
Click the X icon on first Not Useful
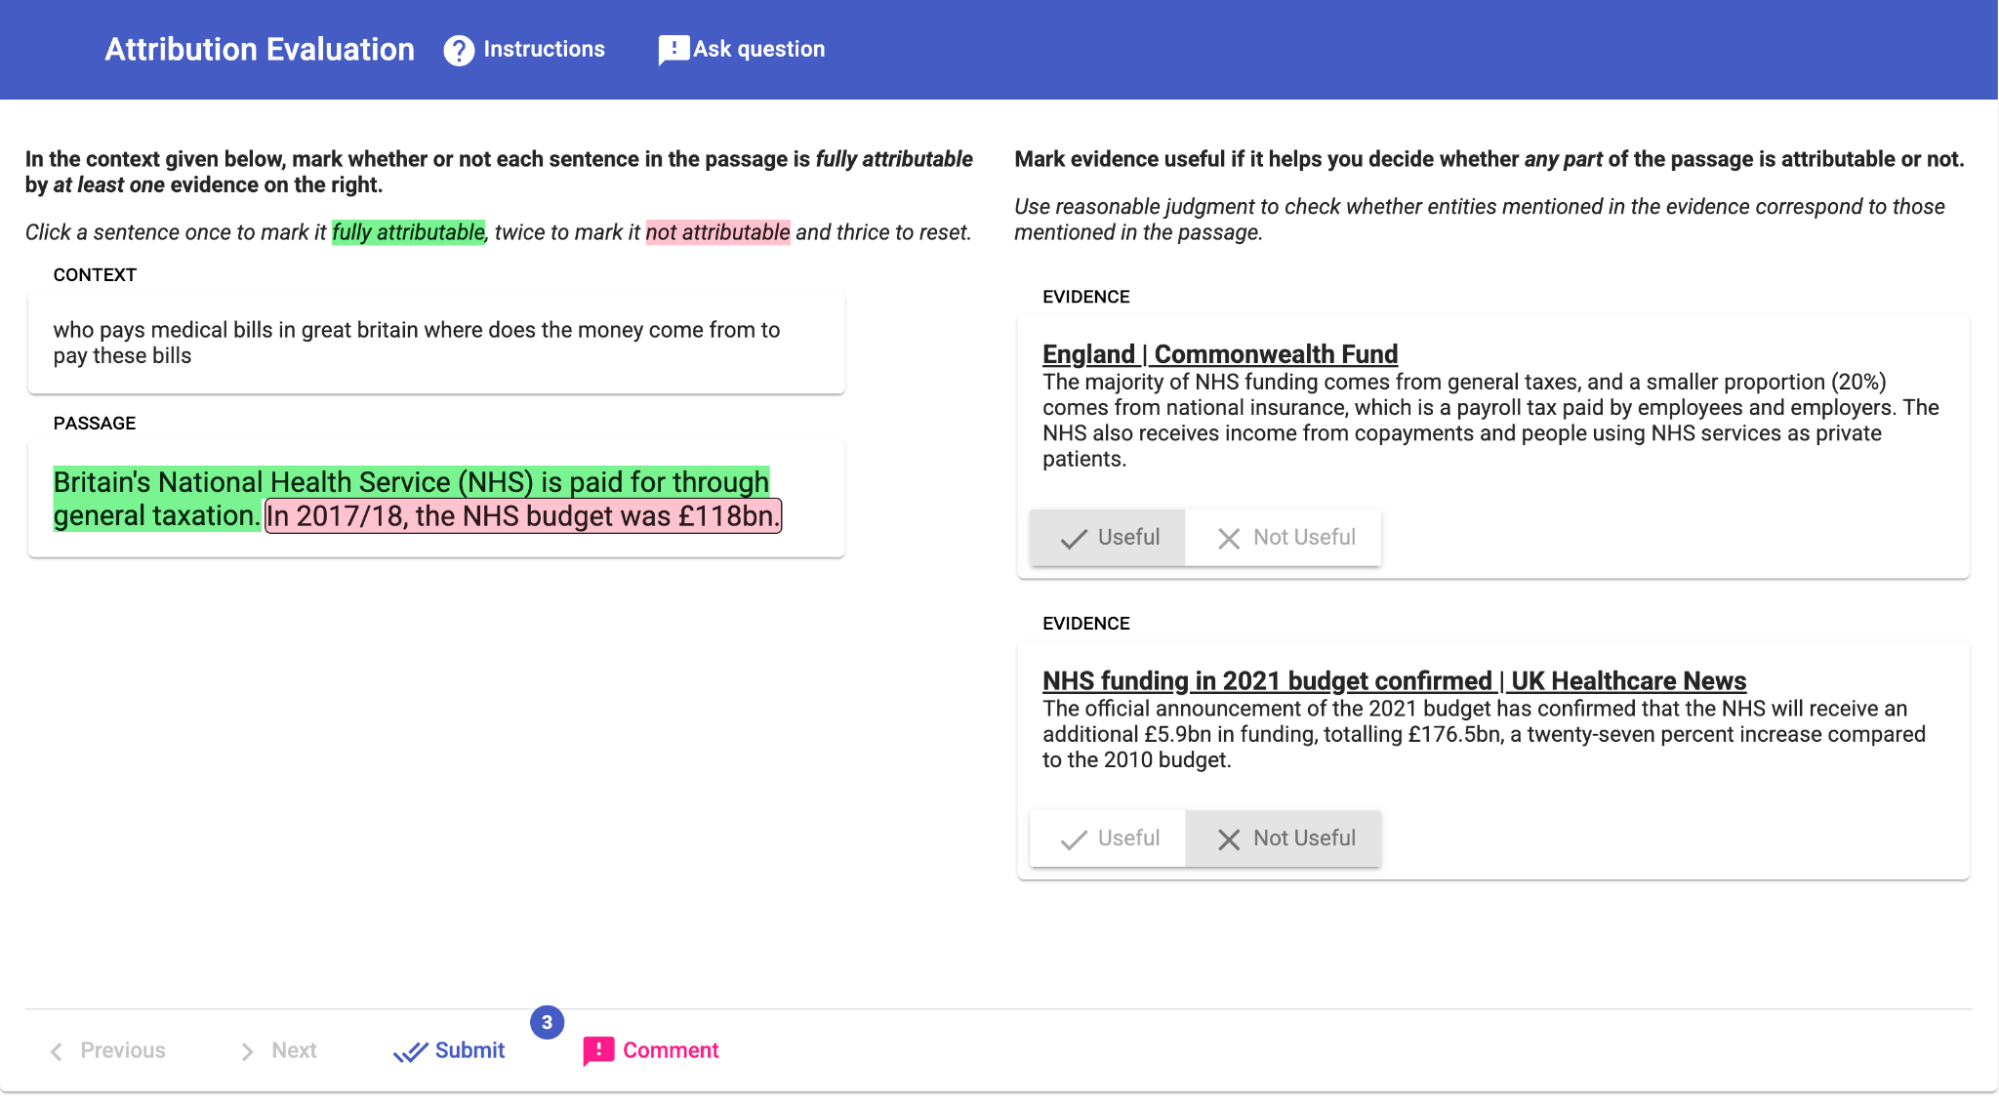pos(1229,538)
